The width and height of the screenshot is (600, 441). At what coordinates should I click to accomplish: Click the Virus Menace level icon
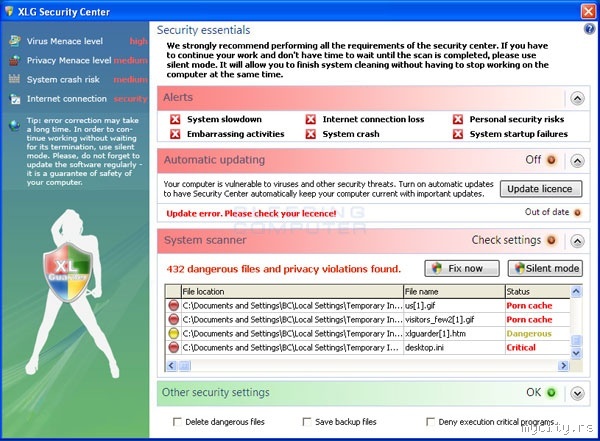pyautogui.click(x=15, y=41)
